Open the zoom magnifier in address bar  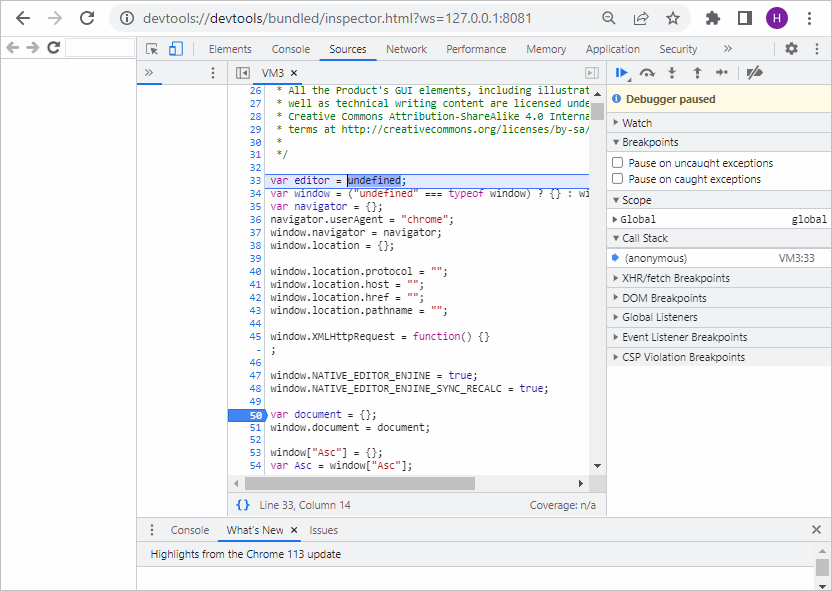tap(609, 18)
